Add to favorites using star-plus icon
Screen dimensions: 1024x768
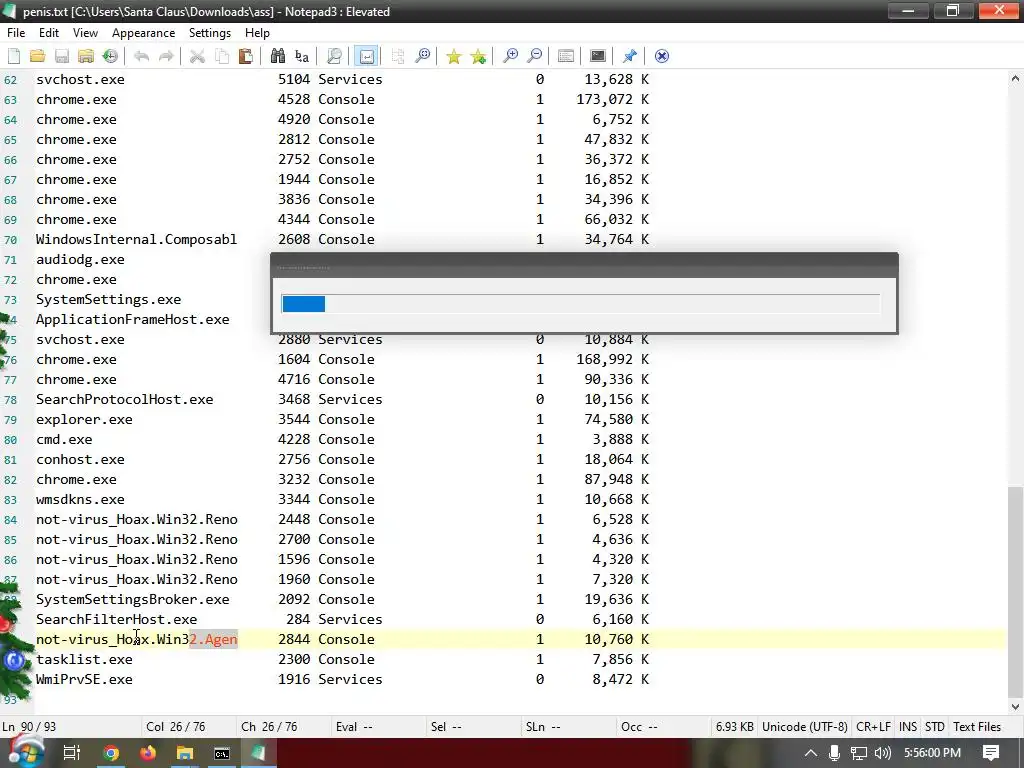click(x=478, y=56)
